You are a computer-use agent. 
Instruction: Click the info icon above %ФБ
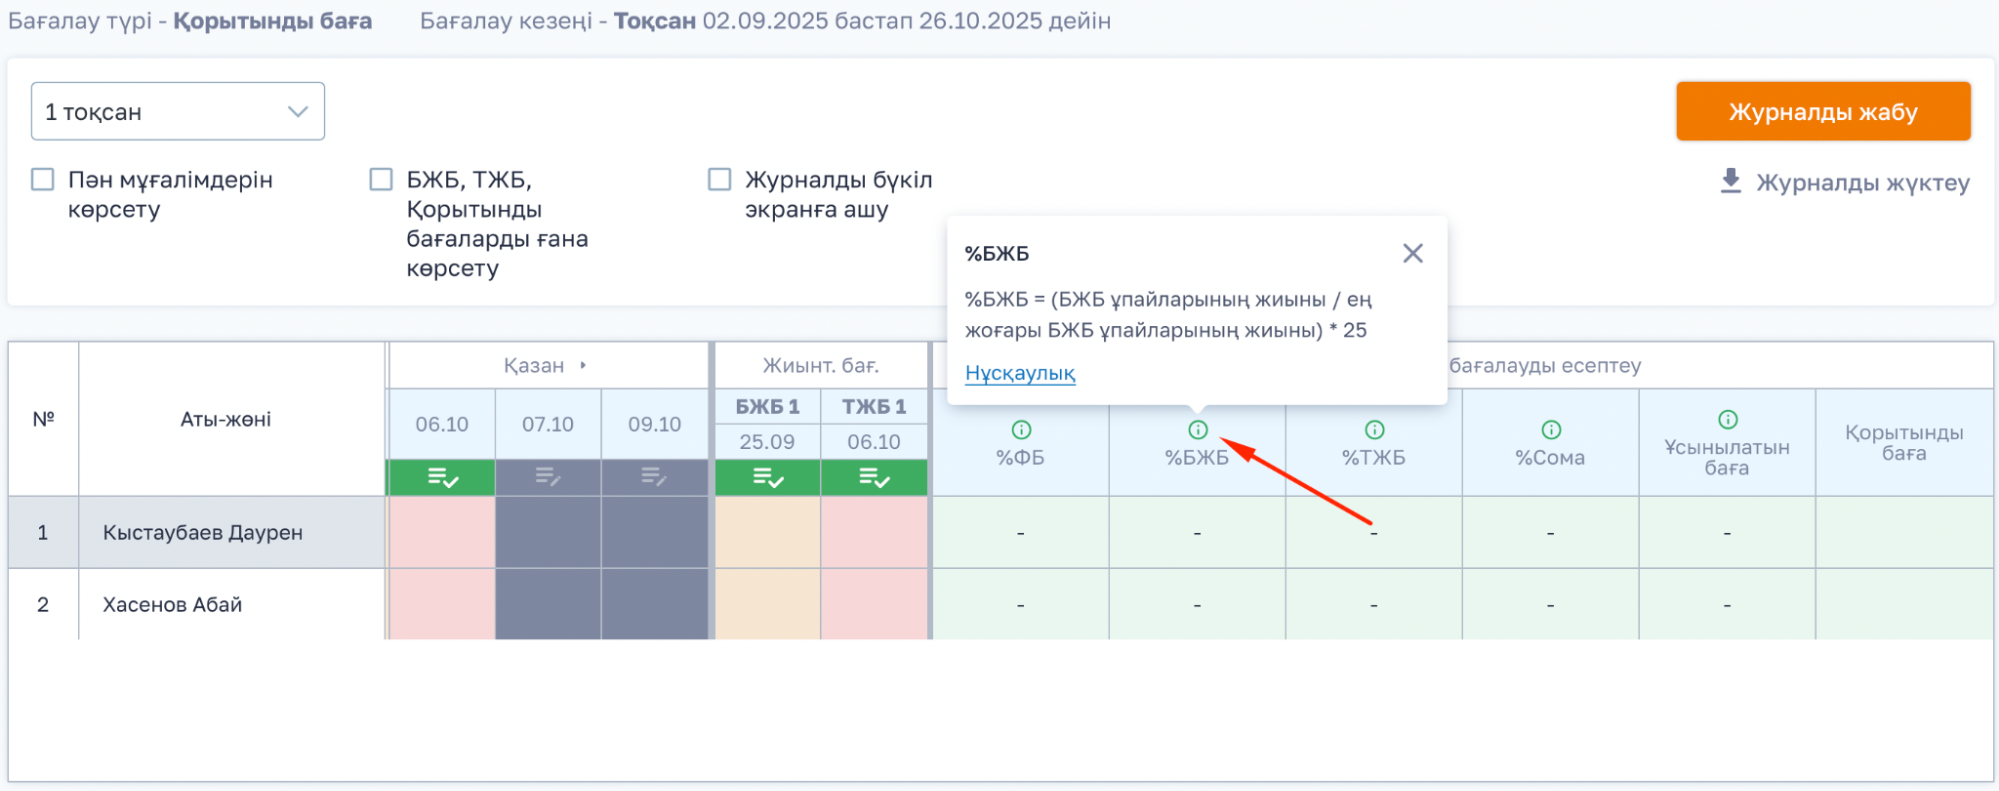coord(1021,430)
